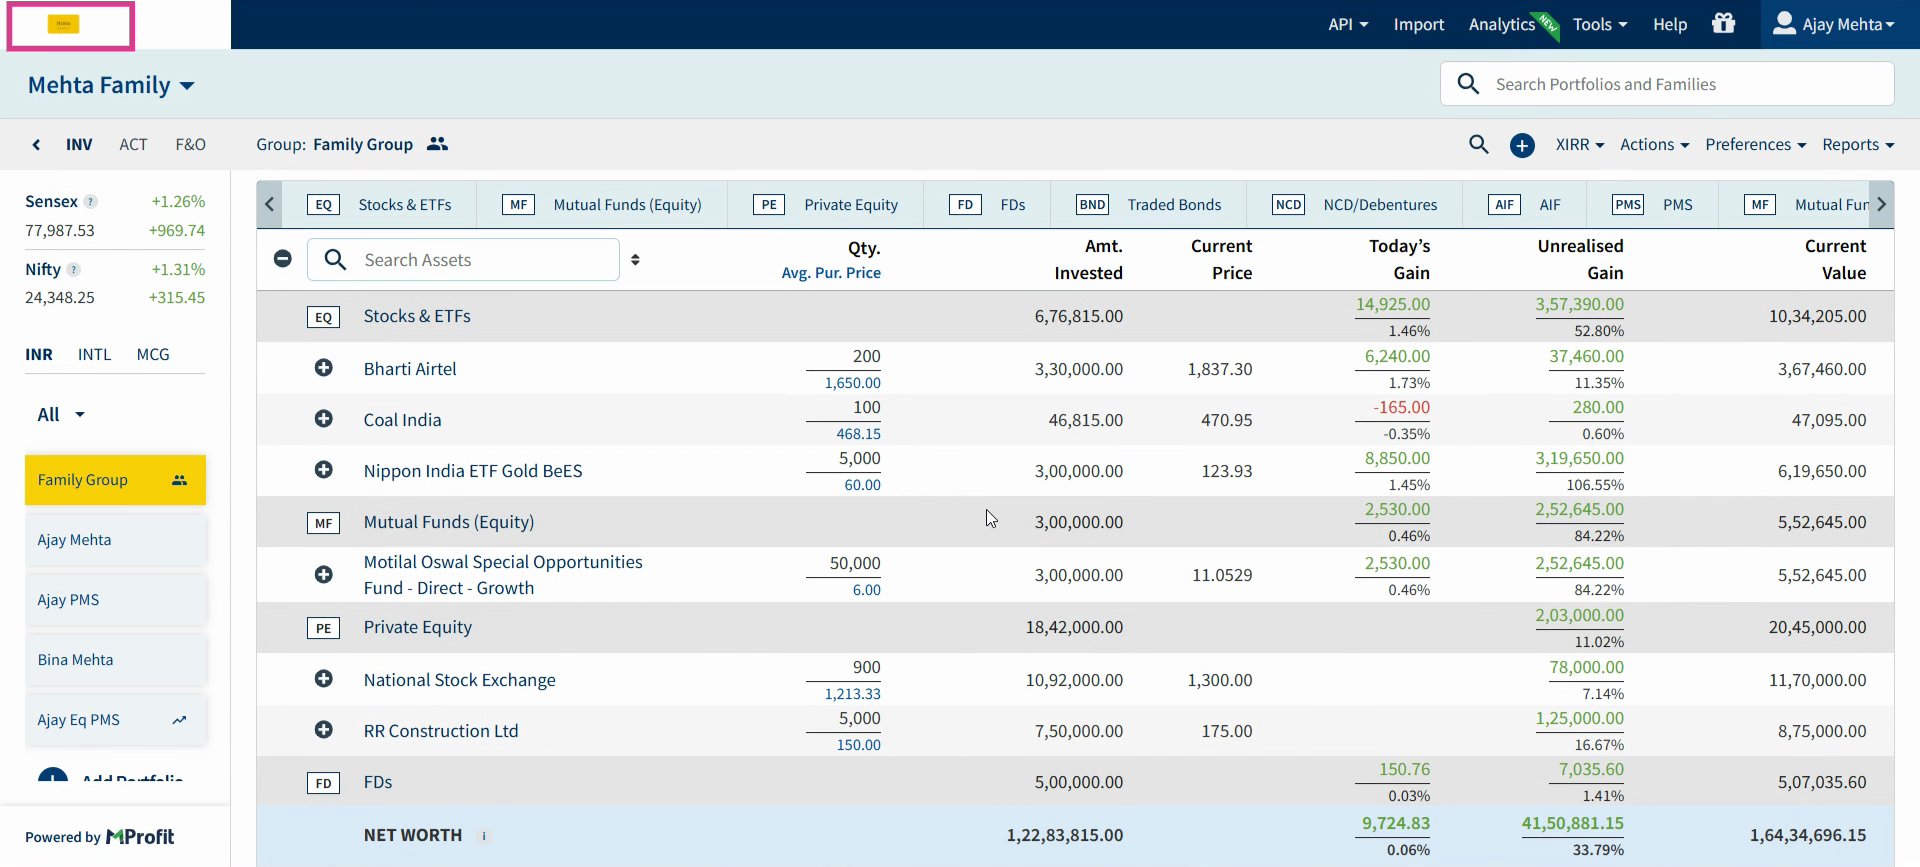The height and width of the screenshot is (867, 1920).
Task: Click the gift box icon in header
Action: click(x=1723, y=23)
